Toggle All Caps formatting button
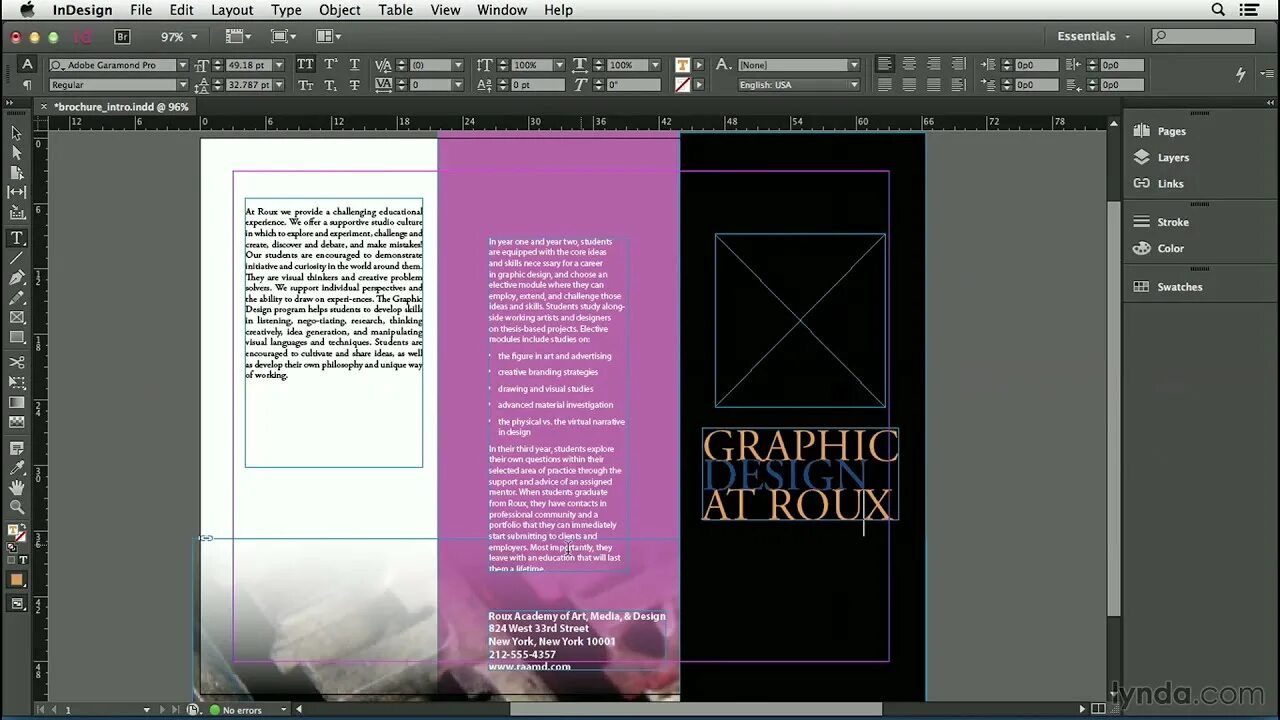The width and height of the screenshot is (1280, 720). click(x=305, y=65)
